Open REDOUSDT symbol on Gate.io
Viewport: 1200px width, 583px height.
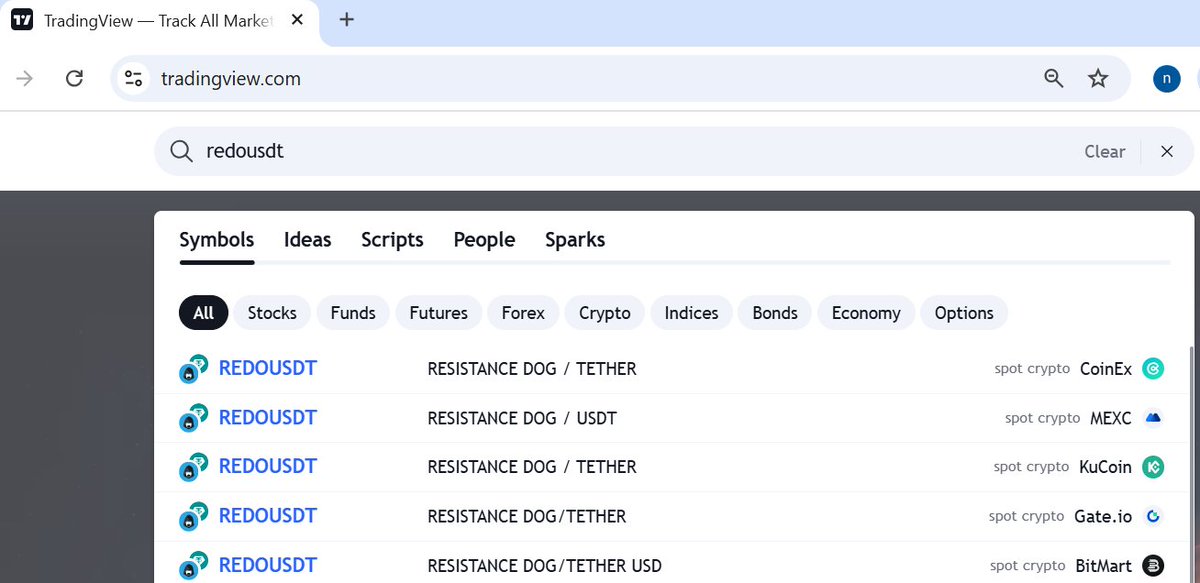point(267,515)
